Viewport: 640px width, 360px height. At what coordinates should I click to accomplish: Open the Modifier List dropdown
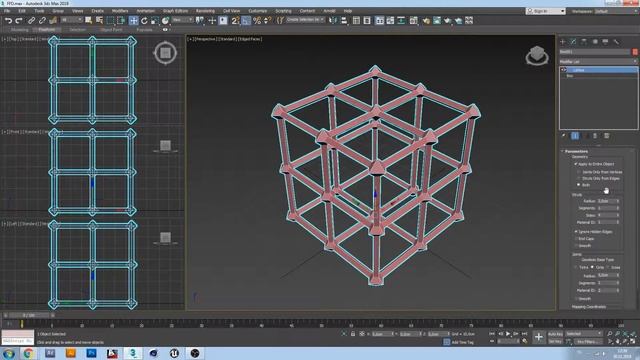[598, 61]
